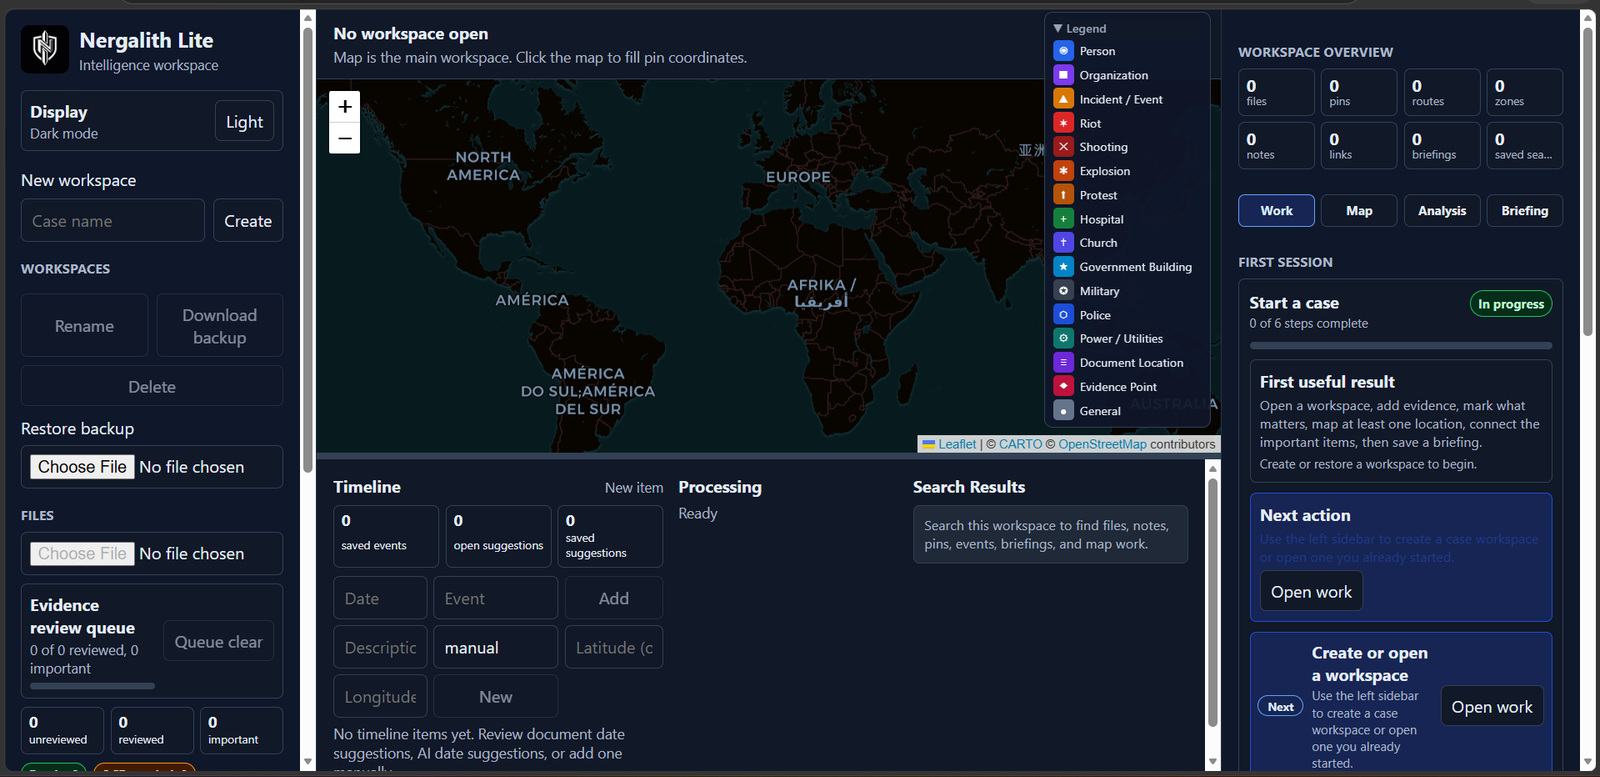Viewport: 1600px width, 777px height.
Task: Click the Queue clear button
Action: point(219,642)
